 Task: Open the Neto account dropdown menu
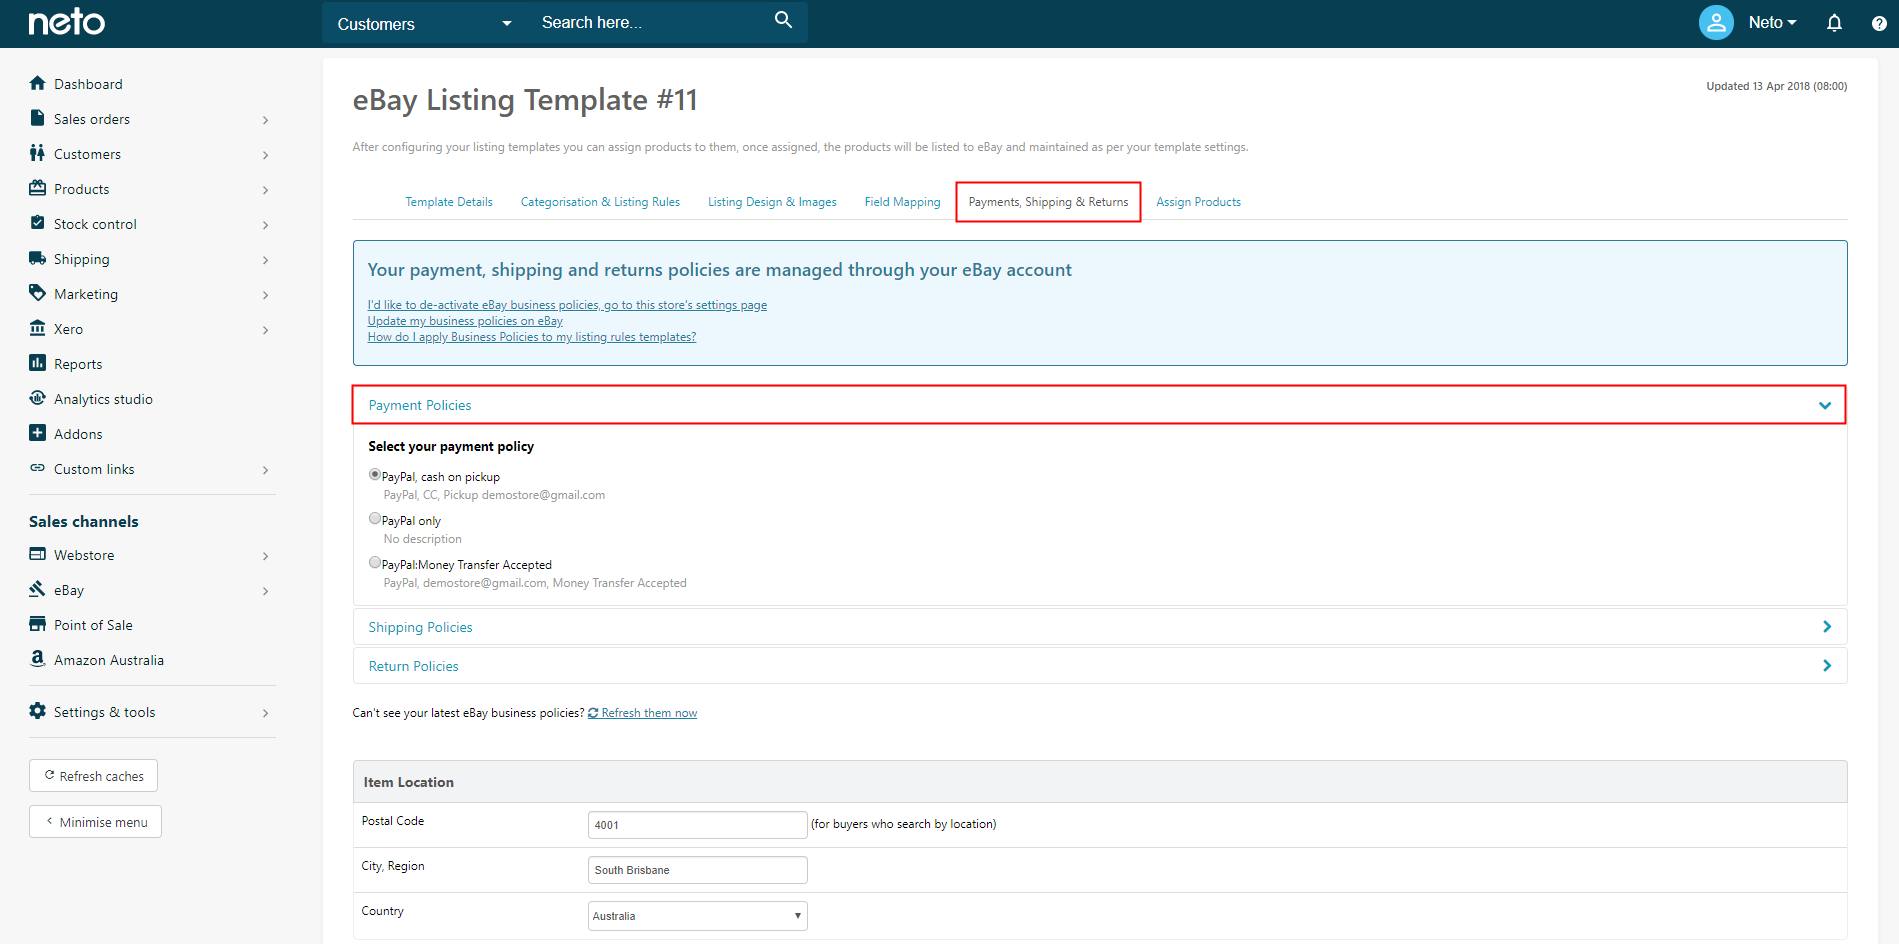(x=1772, y=22)
